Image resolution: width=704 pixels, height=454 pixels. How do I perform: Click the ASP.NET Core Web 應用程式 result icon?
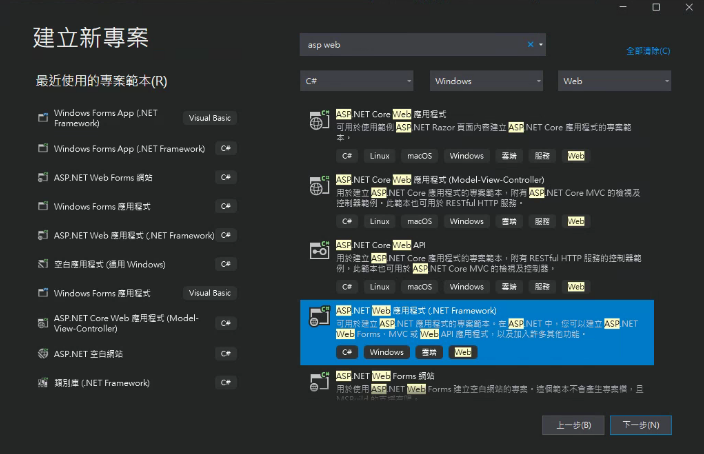tap(319, 120)
